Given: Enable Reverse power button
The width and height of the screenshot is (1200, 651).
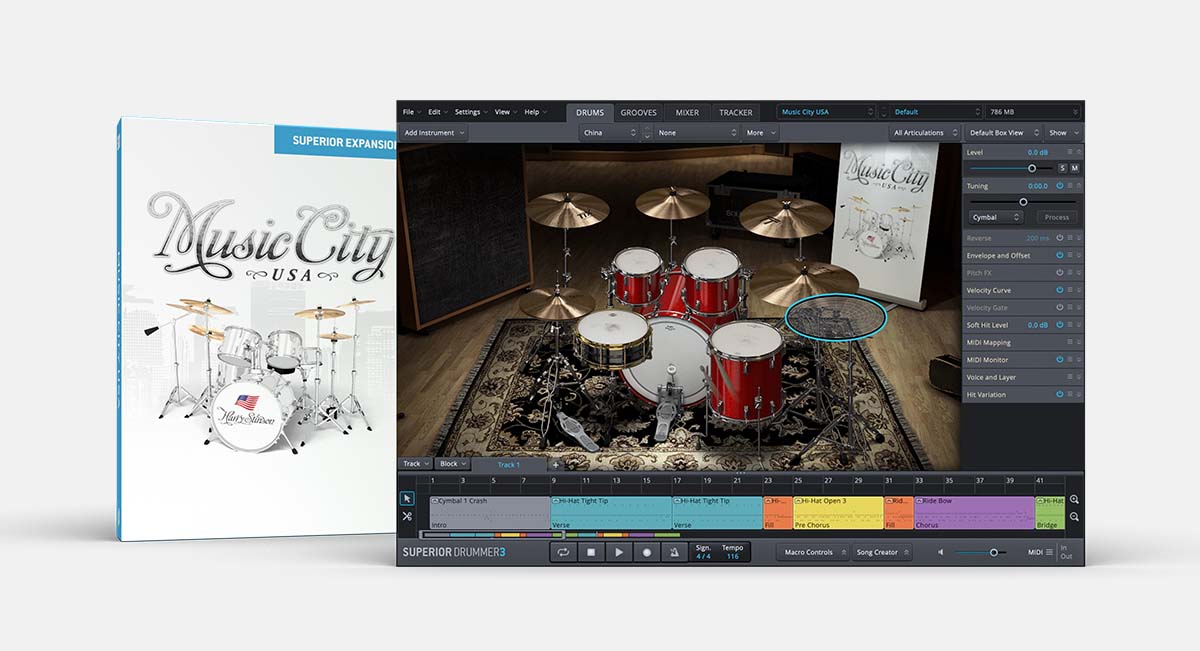Looking at the screenshot, I should 1059,238.
